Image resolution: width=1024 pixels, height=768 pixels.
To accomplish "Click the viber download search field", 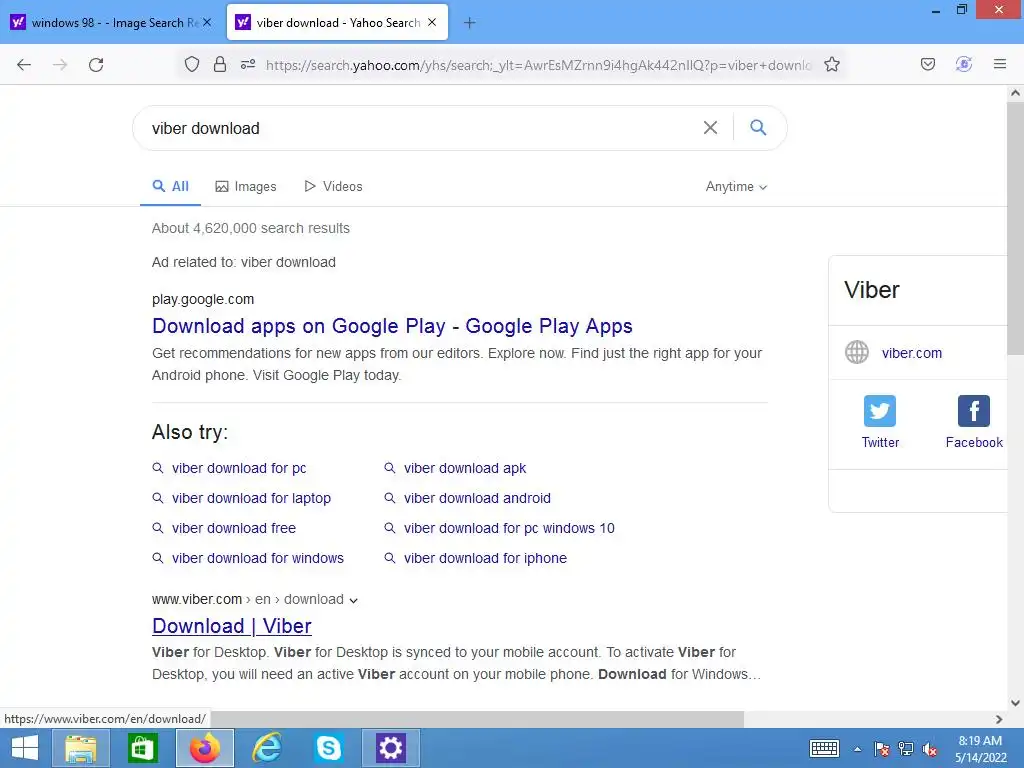I will click(x=418, y=128).
